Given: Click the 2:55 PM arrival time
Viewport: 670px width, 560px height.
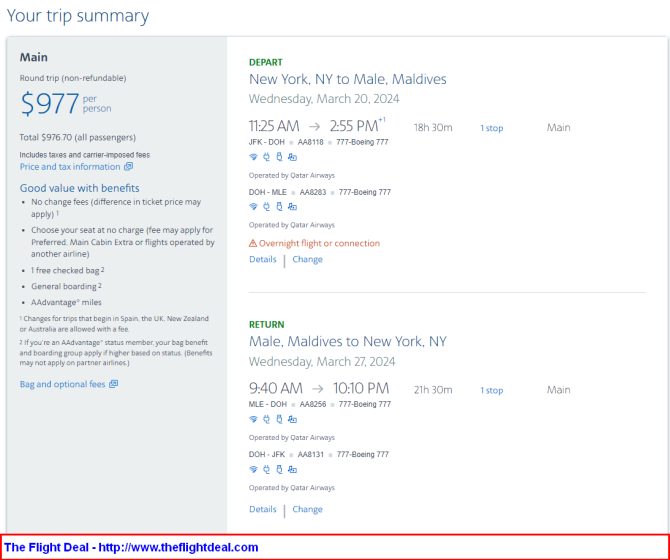Looking at the screenshot, I should [354, 126].
